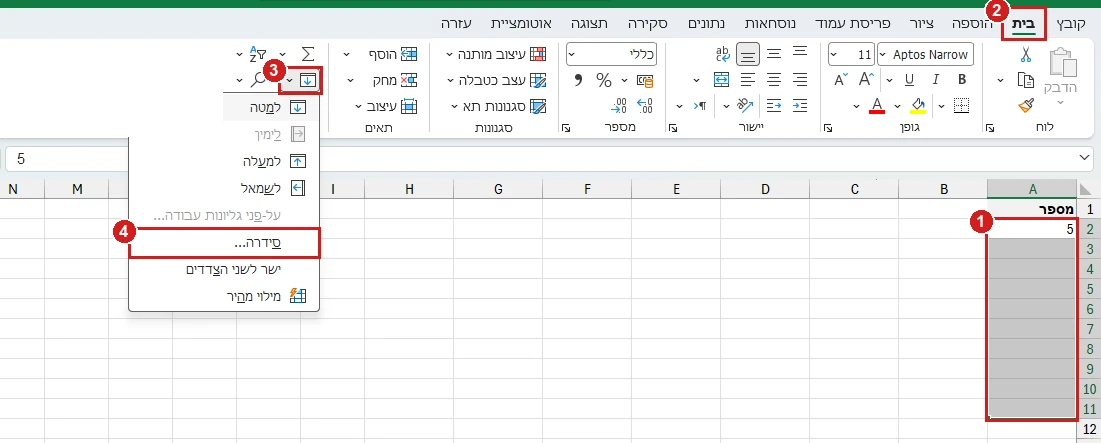Activate the Format Painter brush
The image size is (1101, 443).
[x=1026, y=105]
